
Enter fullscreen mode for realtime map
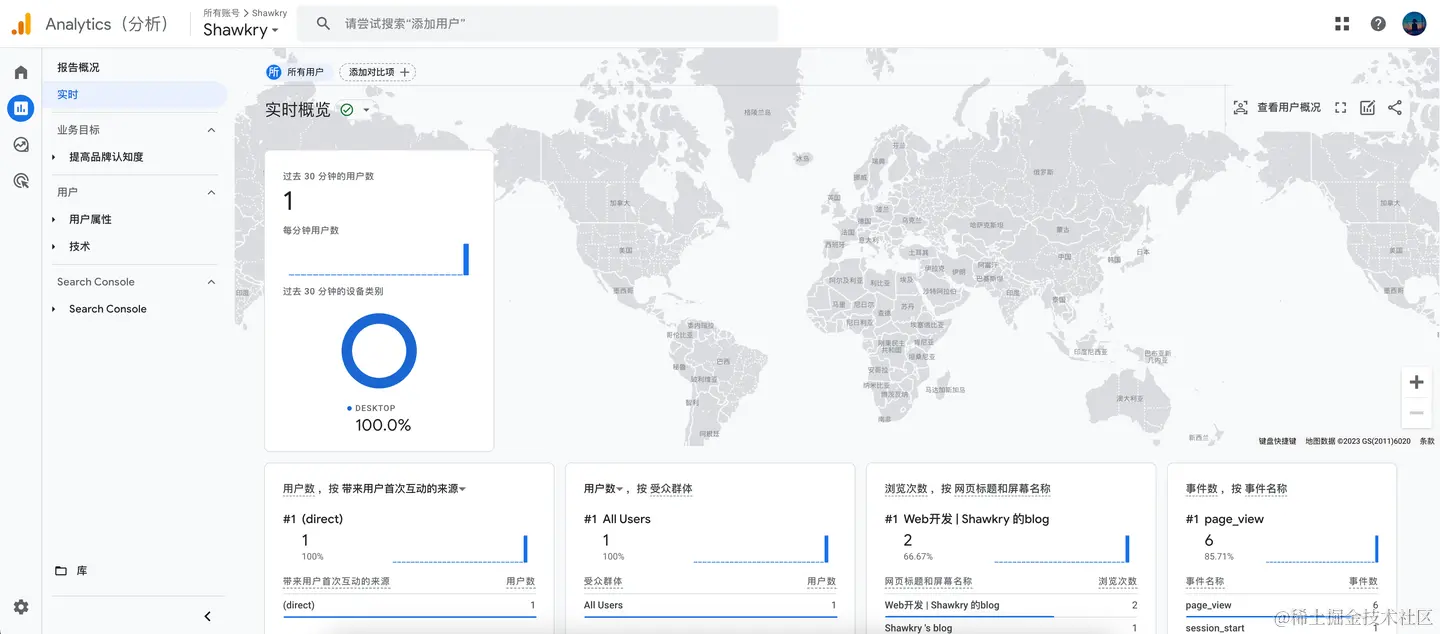tap(1341, 108)
